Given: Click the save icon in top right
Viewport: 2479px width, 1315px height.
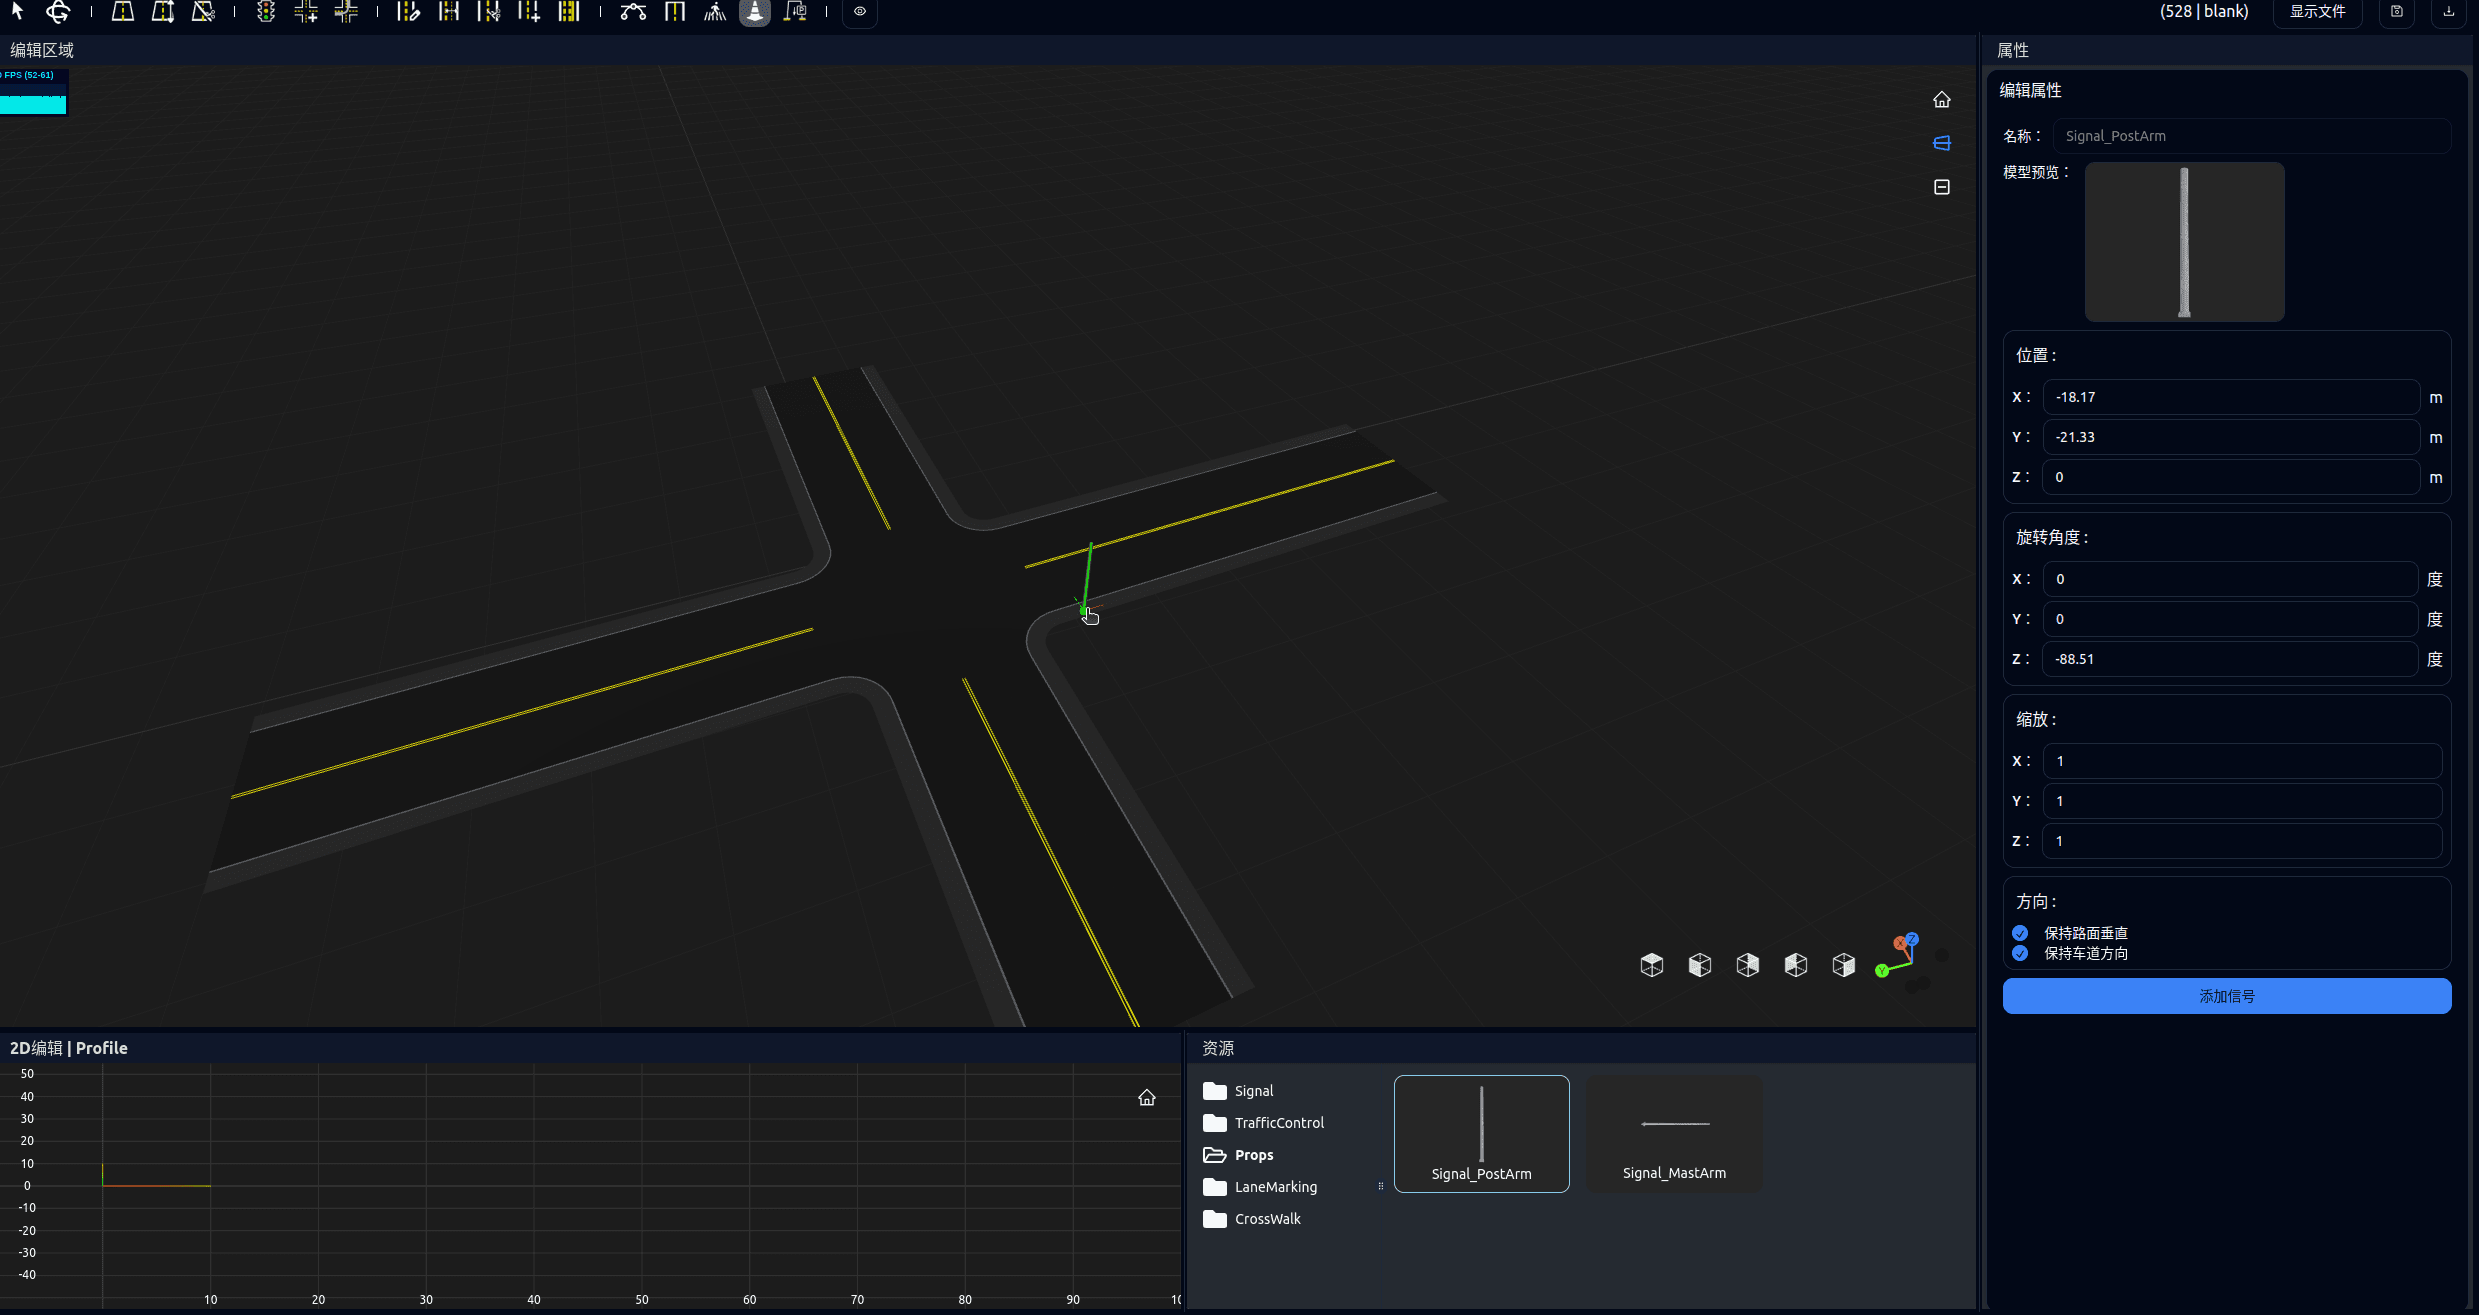Looking at the screenshot, I should tap(2397, 11).
